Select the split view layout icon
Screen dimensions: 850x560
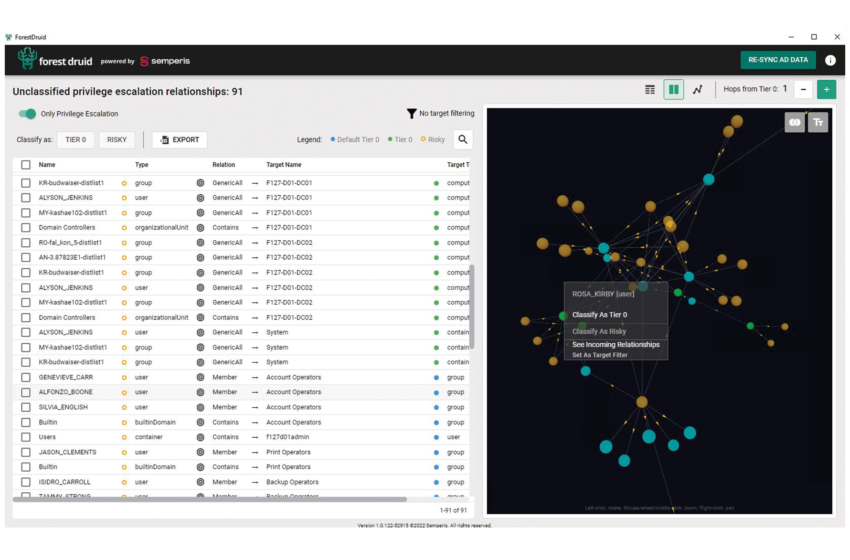click(674, 90)
